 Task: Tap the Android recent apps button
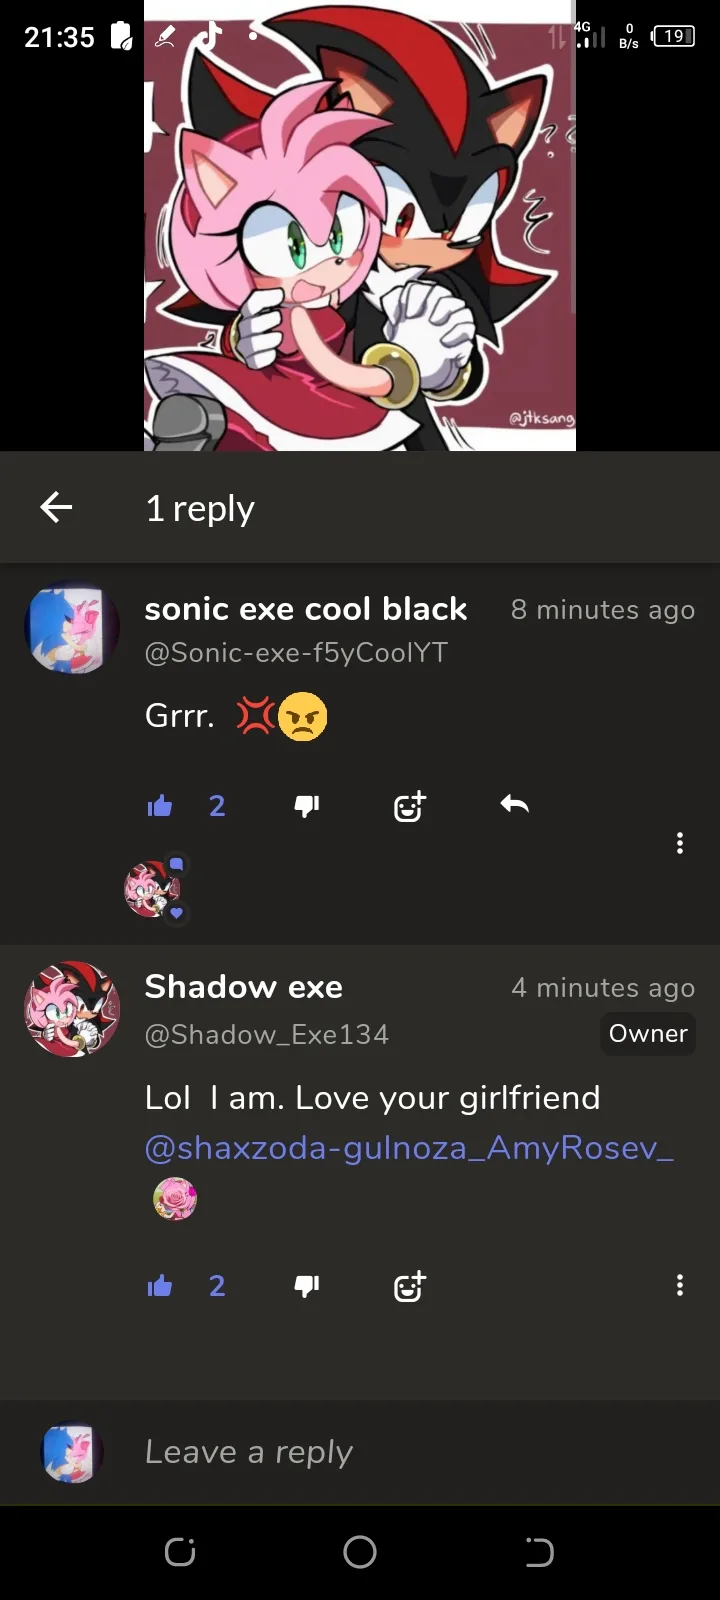(x=180, y=1552)
